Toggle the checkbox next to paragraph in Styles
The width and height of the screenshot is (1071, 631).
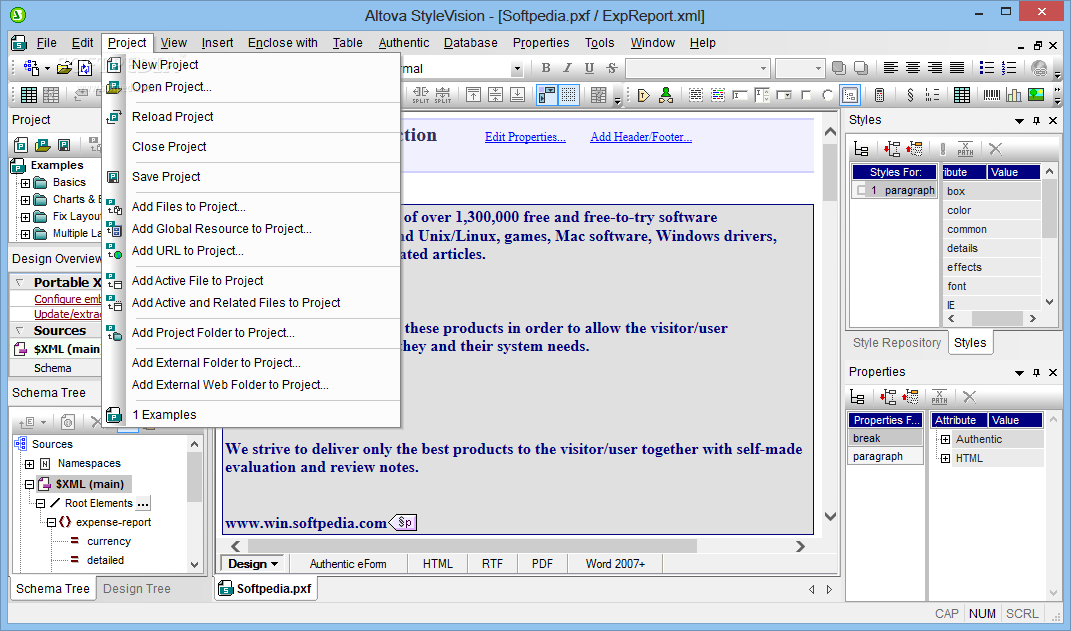coord(862,190)
